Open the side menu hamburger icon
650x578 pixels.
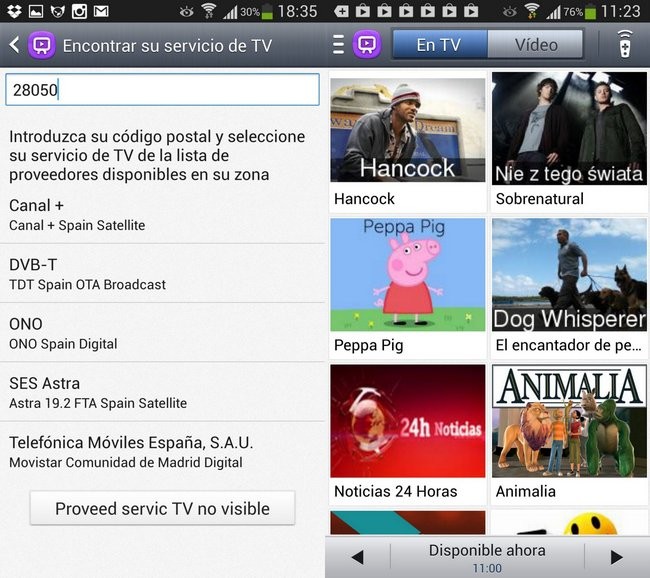pyautogui.click(x=338, y=44)
